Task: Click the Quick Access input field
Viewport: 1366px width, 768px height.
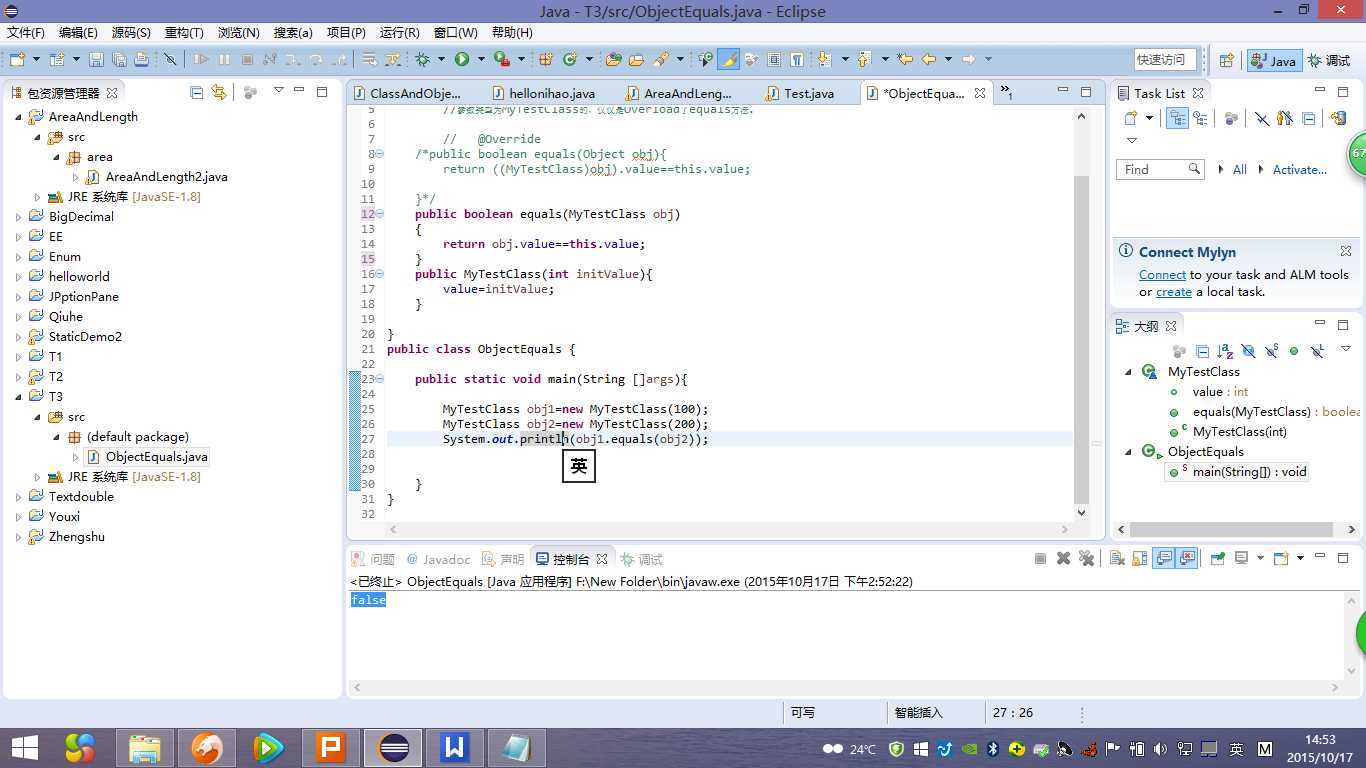Action: tap(1165, 60)
